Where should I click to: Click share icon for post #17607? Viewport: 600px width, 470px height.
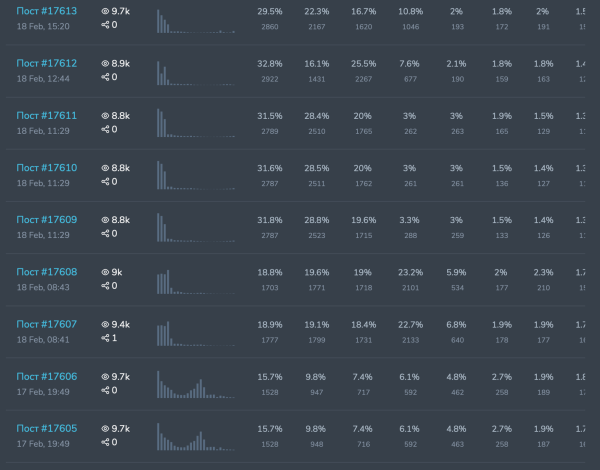pyautogui.click(x=105, y=338)
